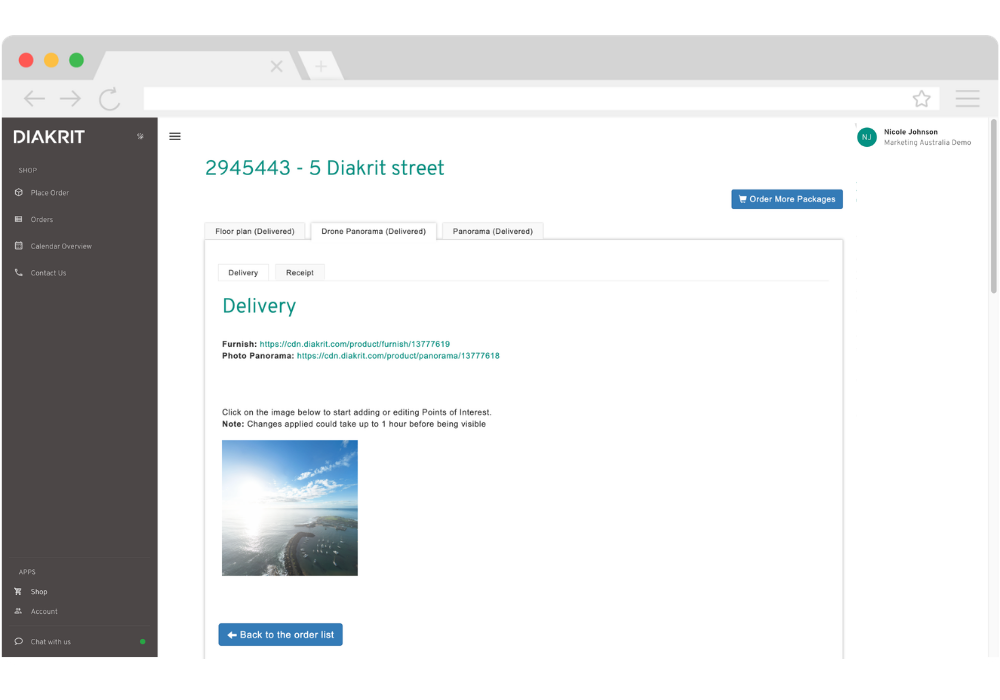Image resolution: width=1000 pixels, height=700 pixels.
Task: Switch to Floor plan (Delivered) tab
Action: 254,231
